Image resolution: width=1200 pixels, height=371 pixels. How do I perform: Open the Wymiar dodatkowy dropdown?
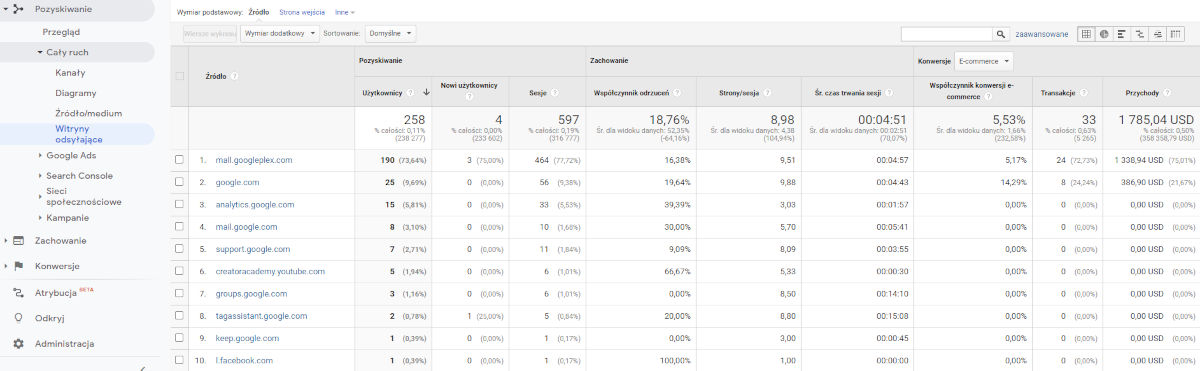click(x=280, y=33)
